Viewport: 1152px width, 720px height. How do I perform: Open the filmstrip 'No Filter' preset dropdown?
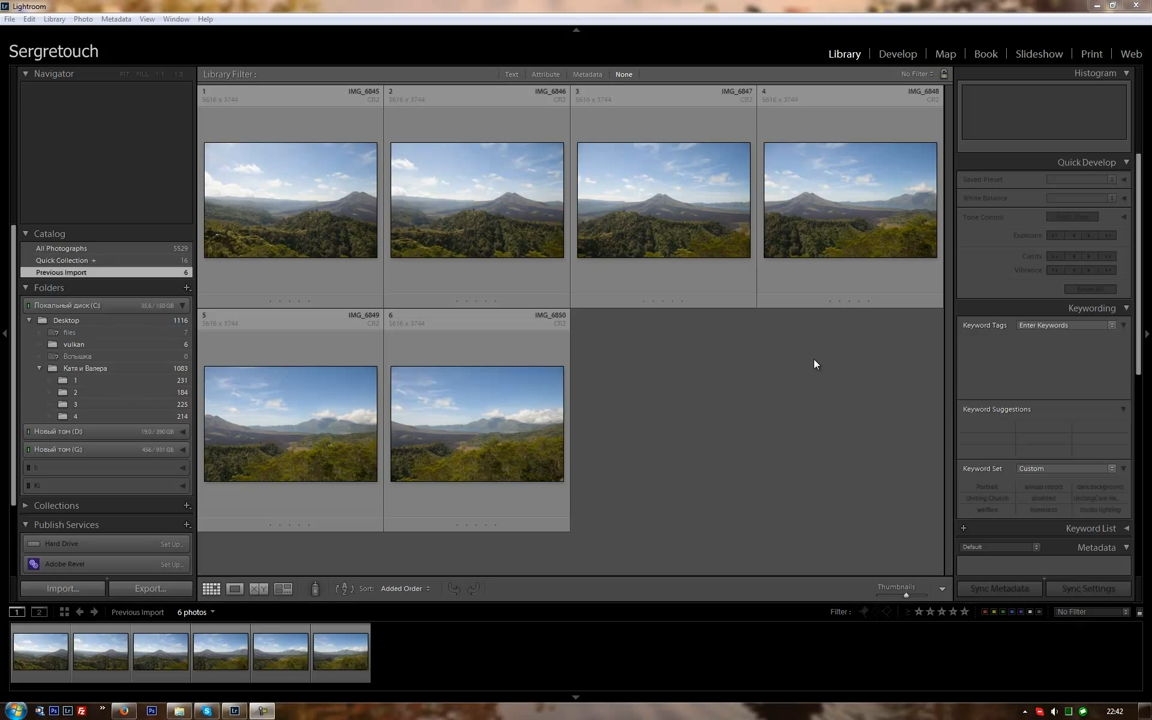pyautogui.click(x=1092, y=612)
